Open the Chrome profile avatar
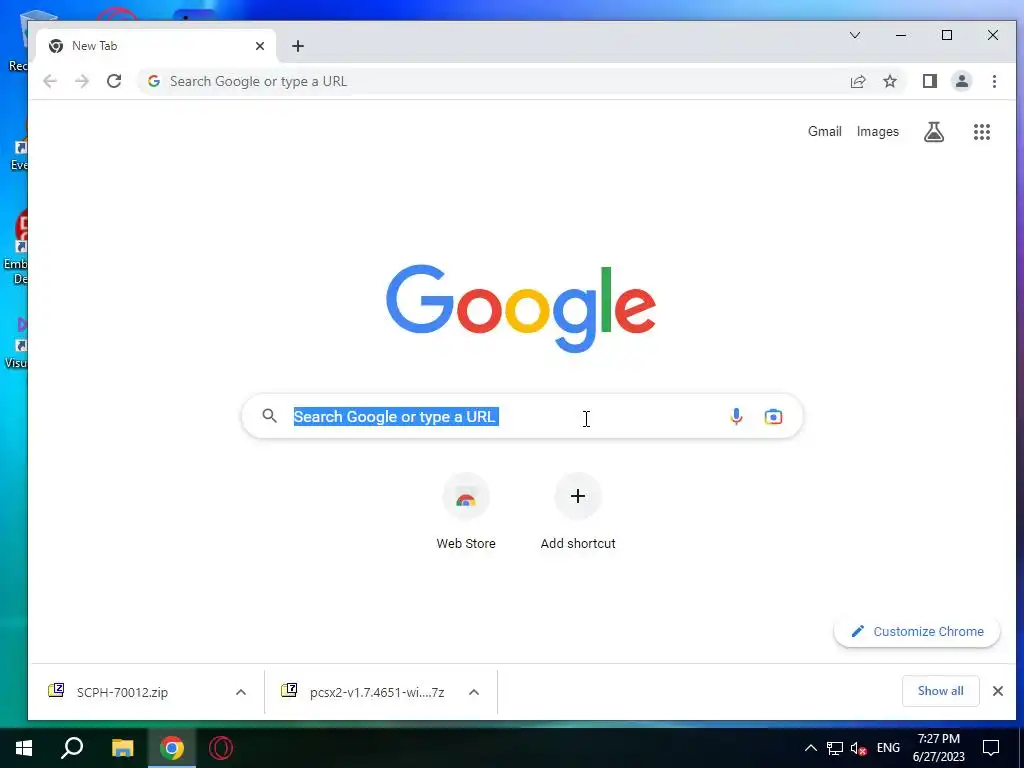Viewport: 1024px width, 768px height. 962,81
